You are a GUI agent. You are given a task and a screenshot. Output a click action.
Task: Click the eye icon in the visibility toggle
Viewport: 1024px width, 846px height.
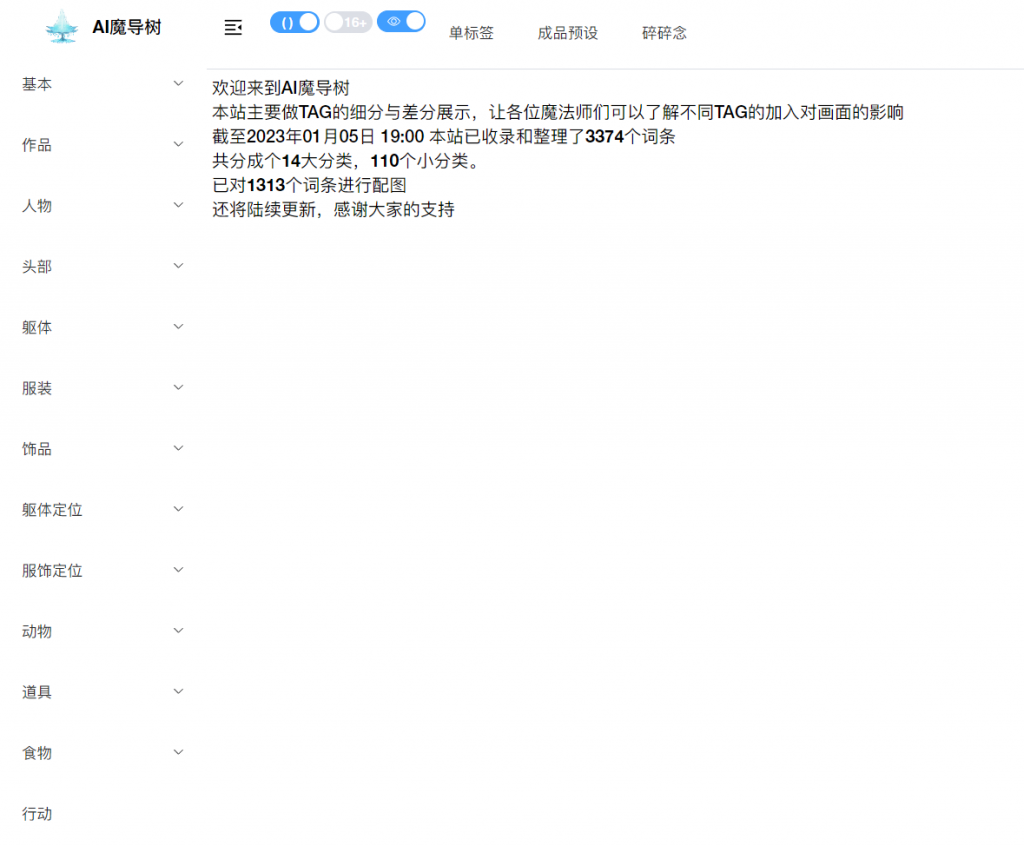(395, 20)
